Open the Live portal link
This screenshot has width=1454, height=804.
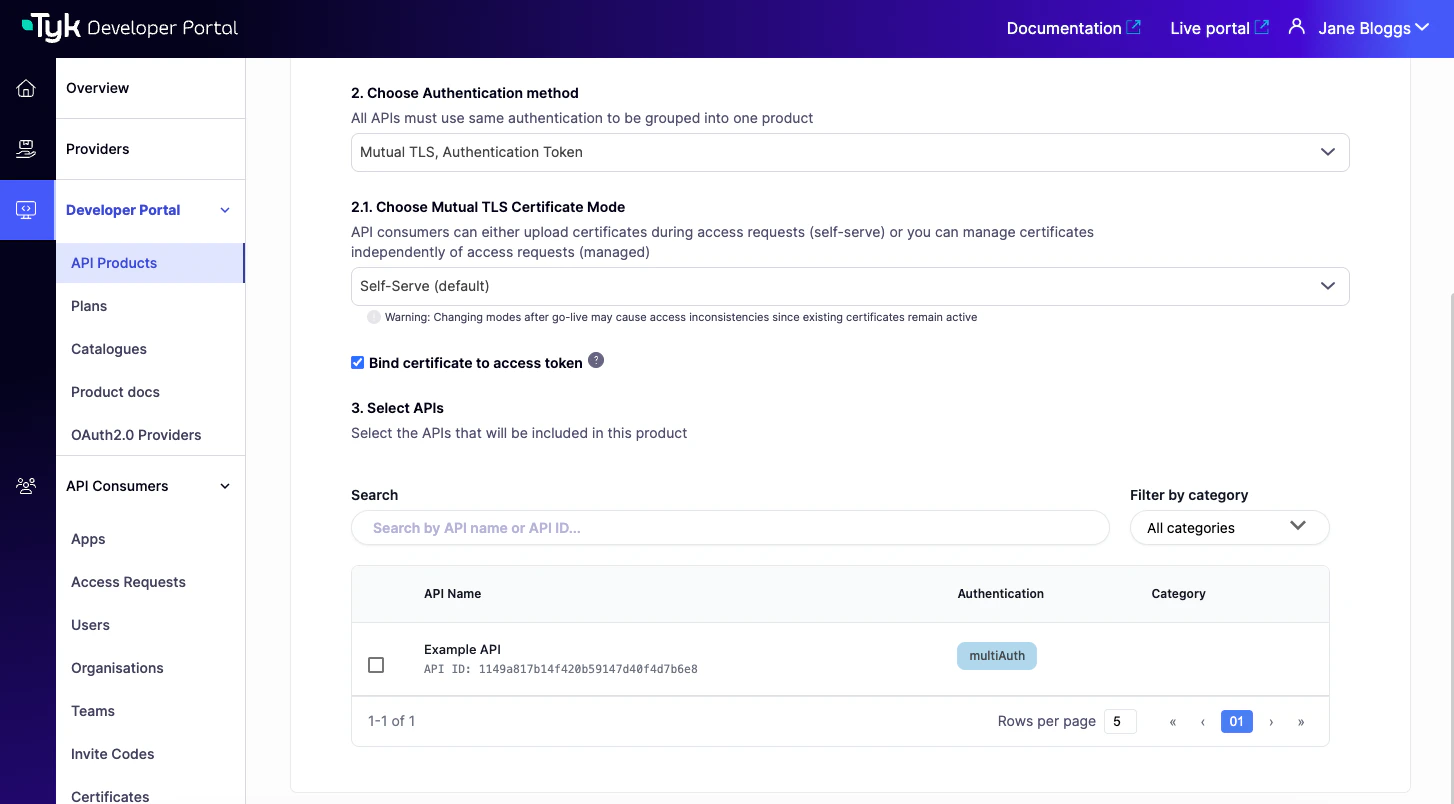1209,27
